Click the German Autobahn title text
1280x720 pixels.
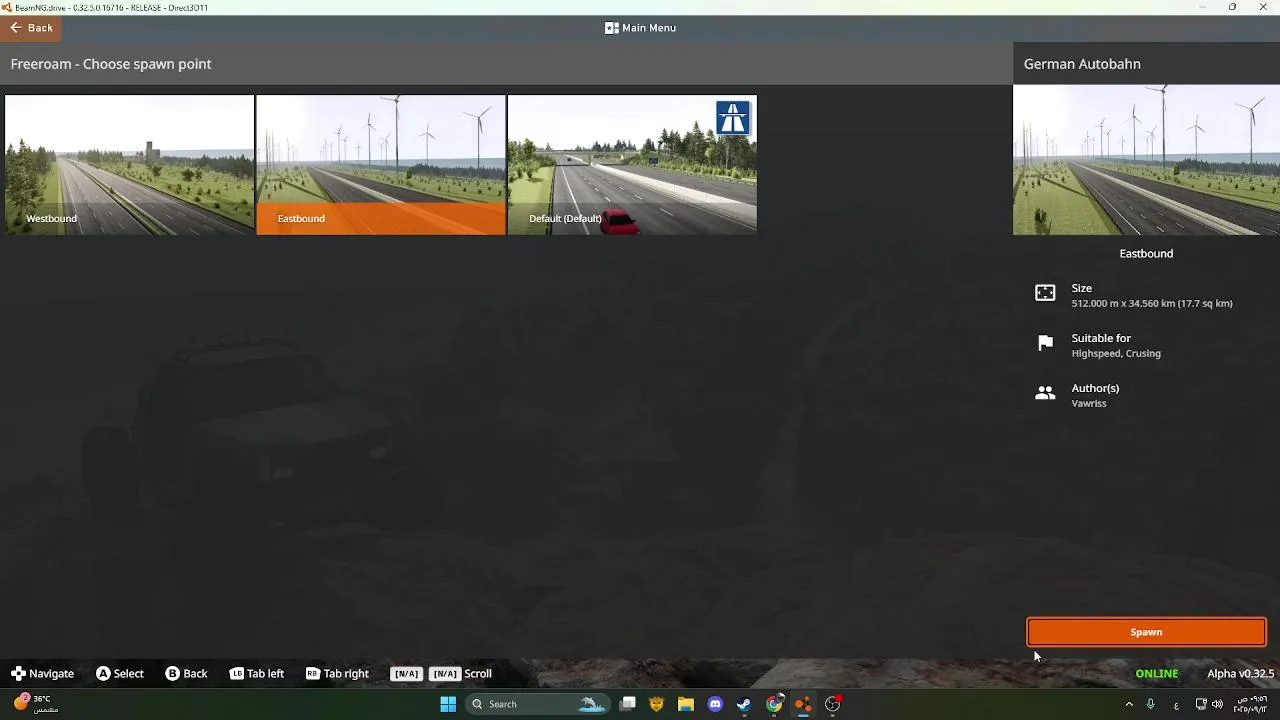pos(1082,64)
